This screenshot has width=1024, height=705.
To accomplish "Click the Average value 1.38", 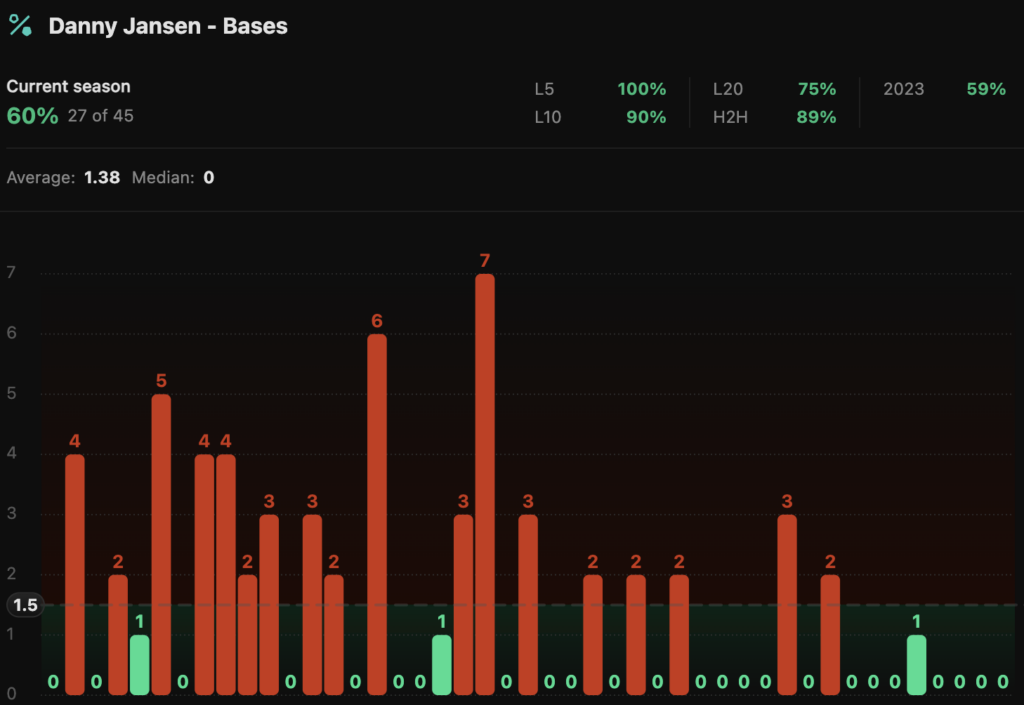I will [x=102, y=178].
